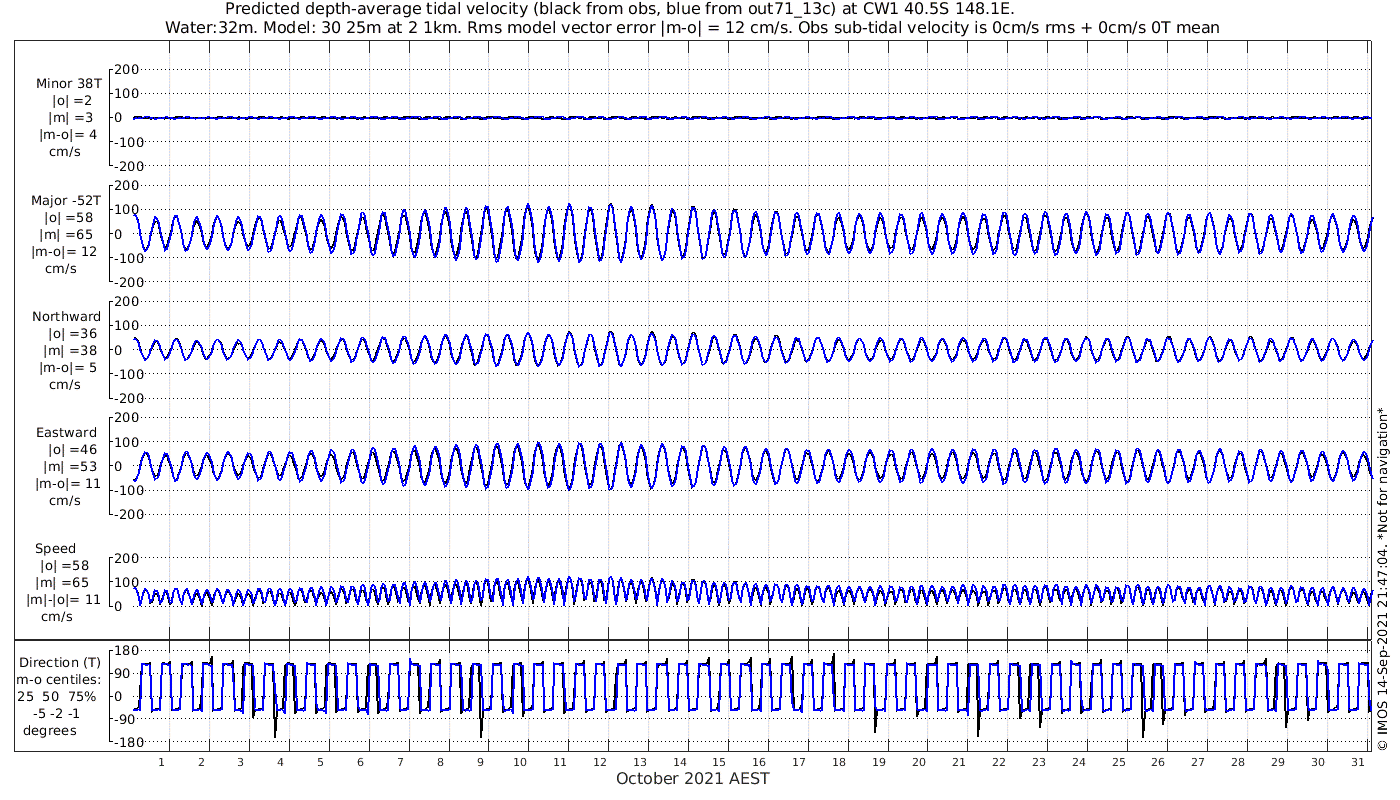Click day '5' tick label on date axis
1400x800 pixels.
click(320, 762)
